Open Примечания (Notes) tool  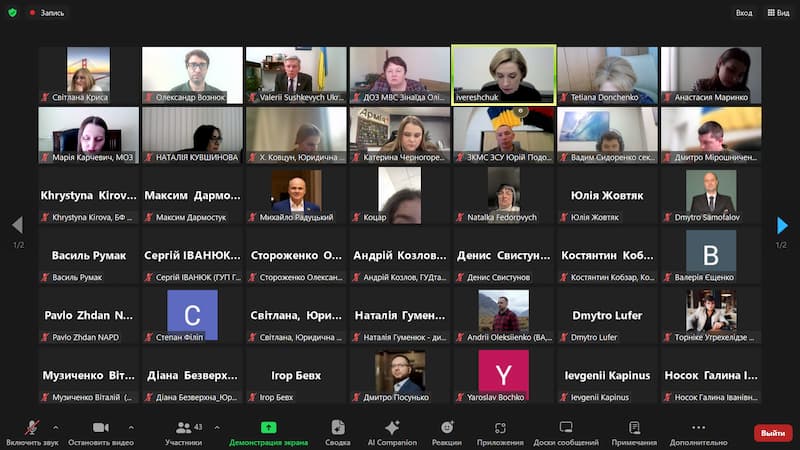(x=634, y=432)
